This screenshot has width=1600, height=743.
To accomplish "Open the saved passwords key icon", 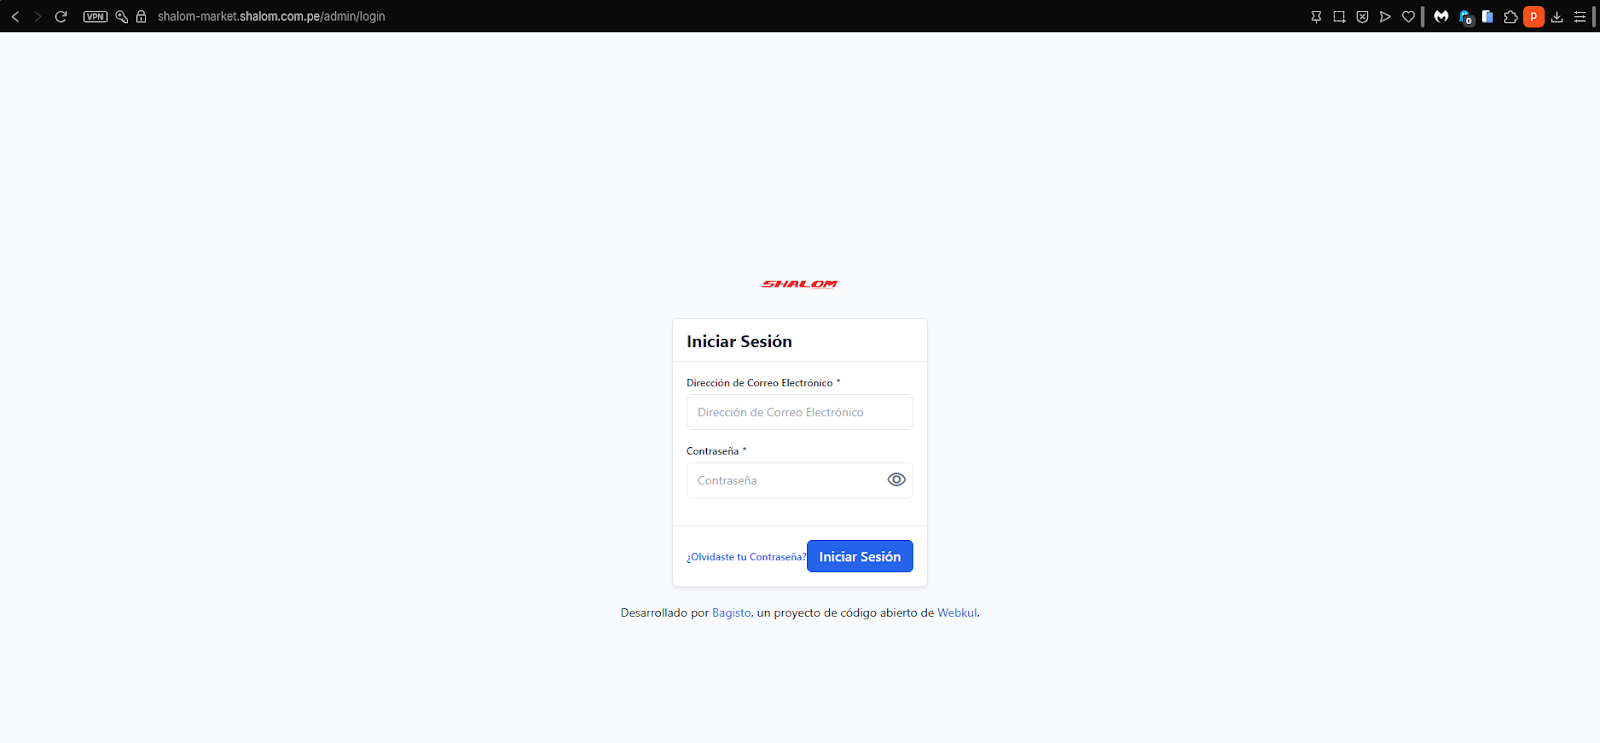I will [122, 16].
